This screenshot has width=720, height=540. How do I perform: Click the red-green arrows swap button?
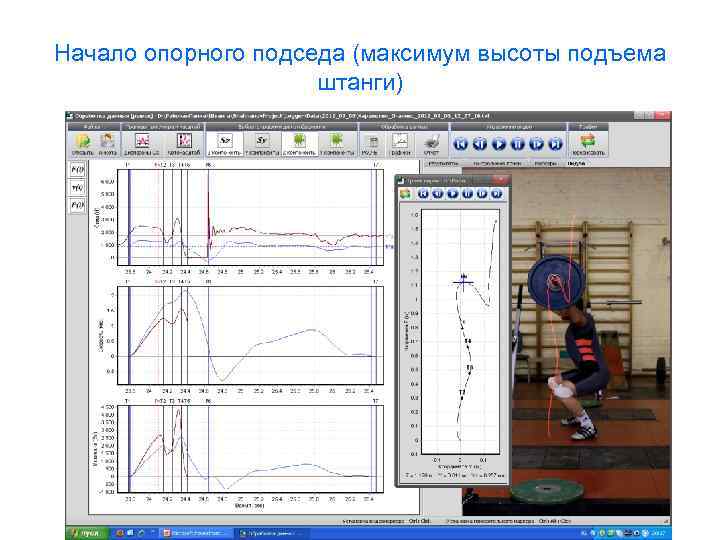click(588, 144)
